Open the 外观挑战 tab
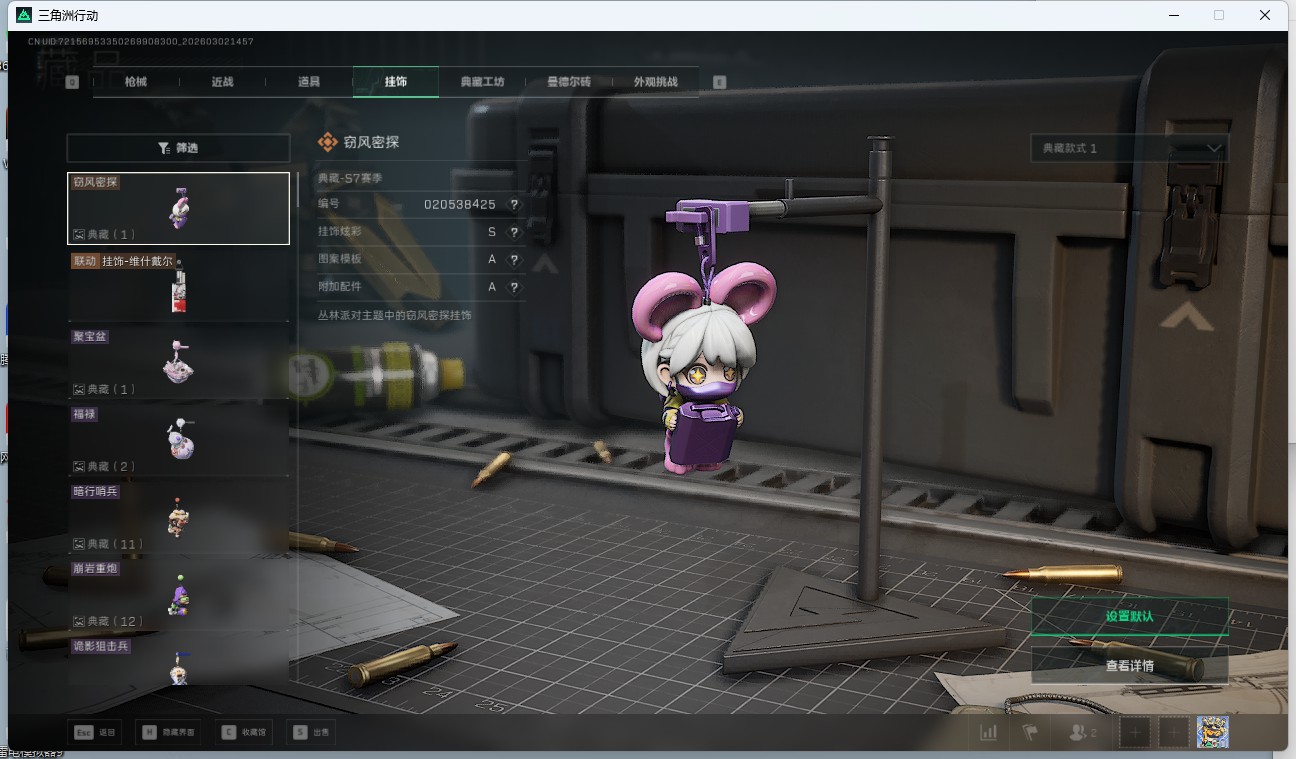This screenshot has height=759, width=1296. coord(655,82)
